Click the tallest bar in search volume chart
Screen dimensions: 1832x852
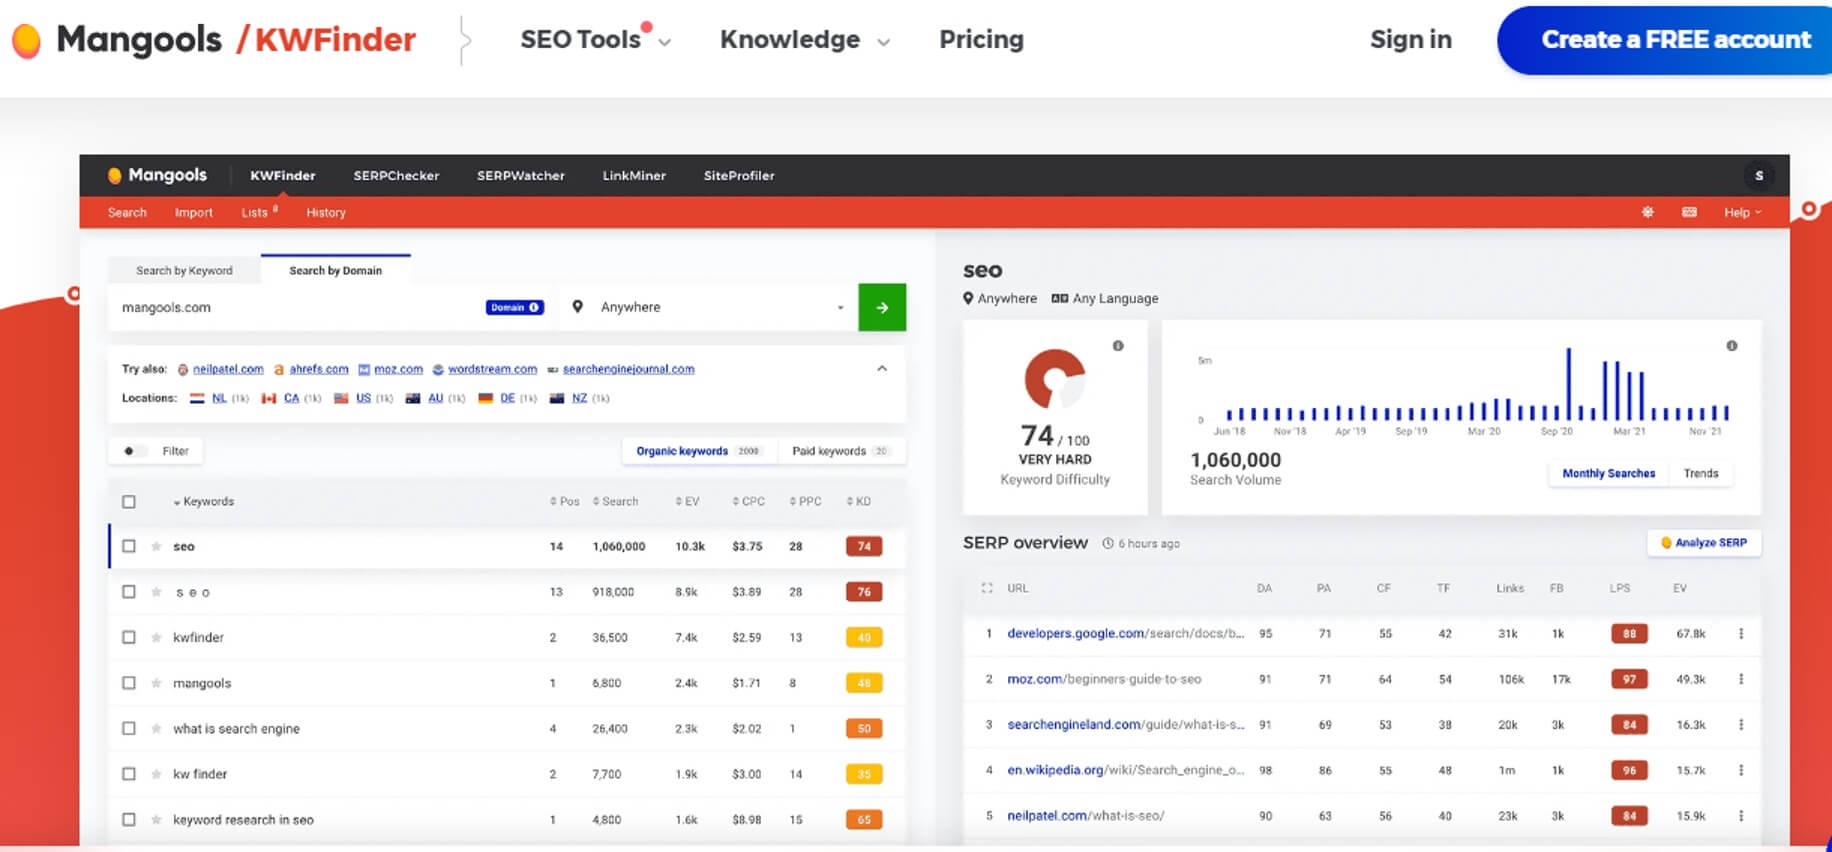[1568, 384]
